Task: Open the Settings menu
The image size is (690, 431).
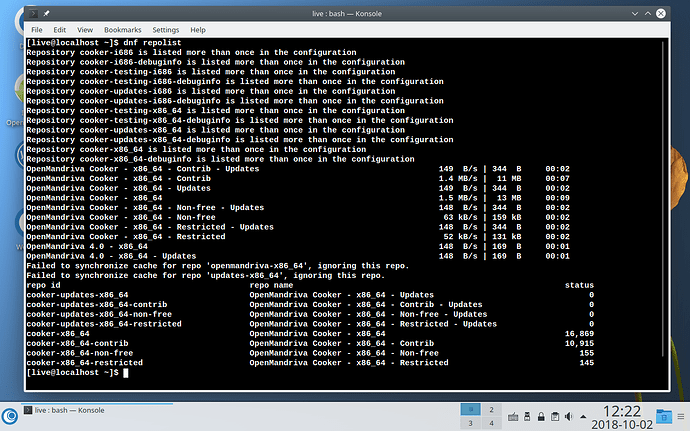Action: click(166, 30)
